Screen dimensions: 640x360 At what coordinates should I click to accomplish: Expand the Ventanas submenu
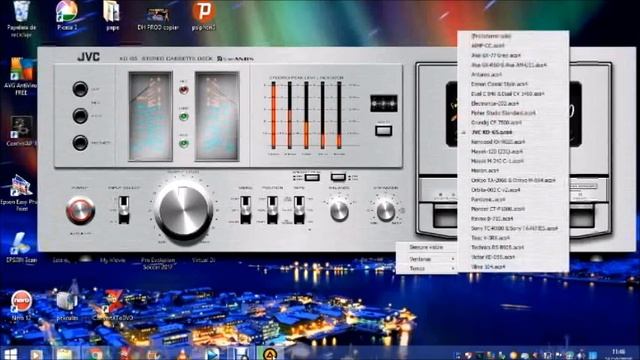427,259
